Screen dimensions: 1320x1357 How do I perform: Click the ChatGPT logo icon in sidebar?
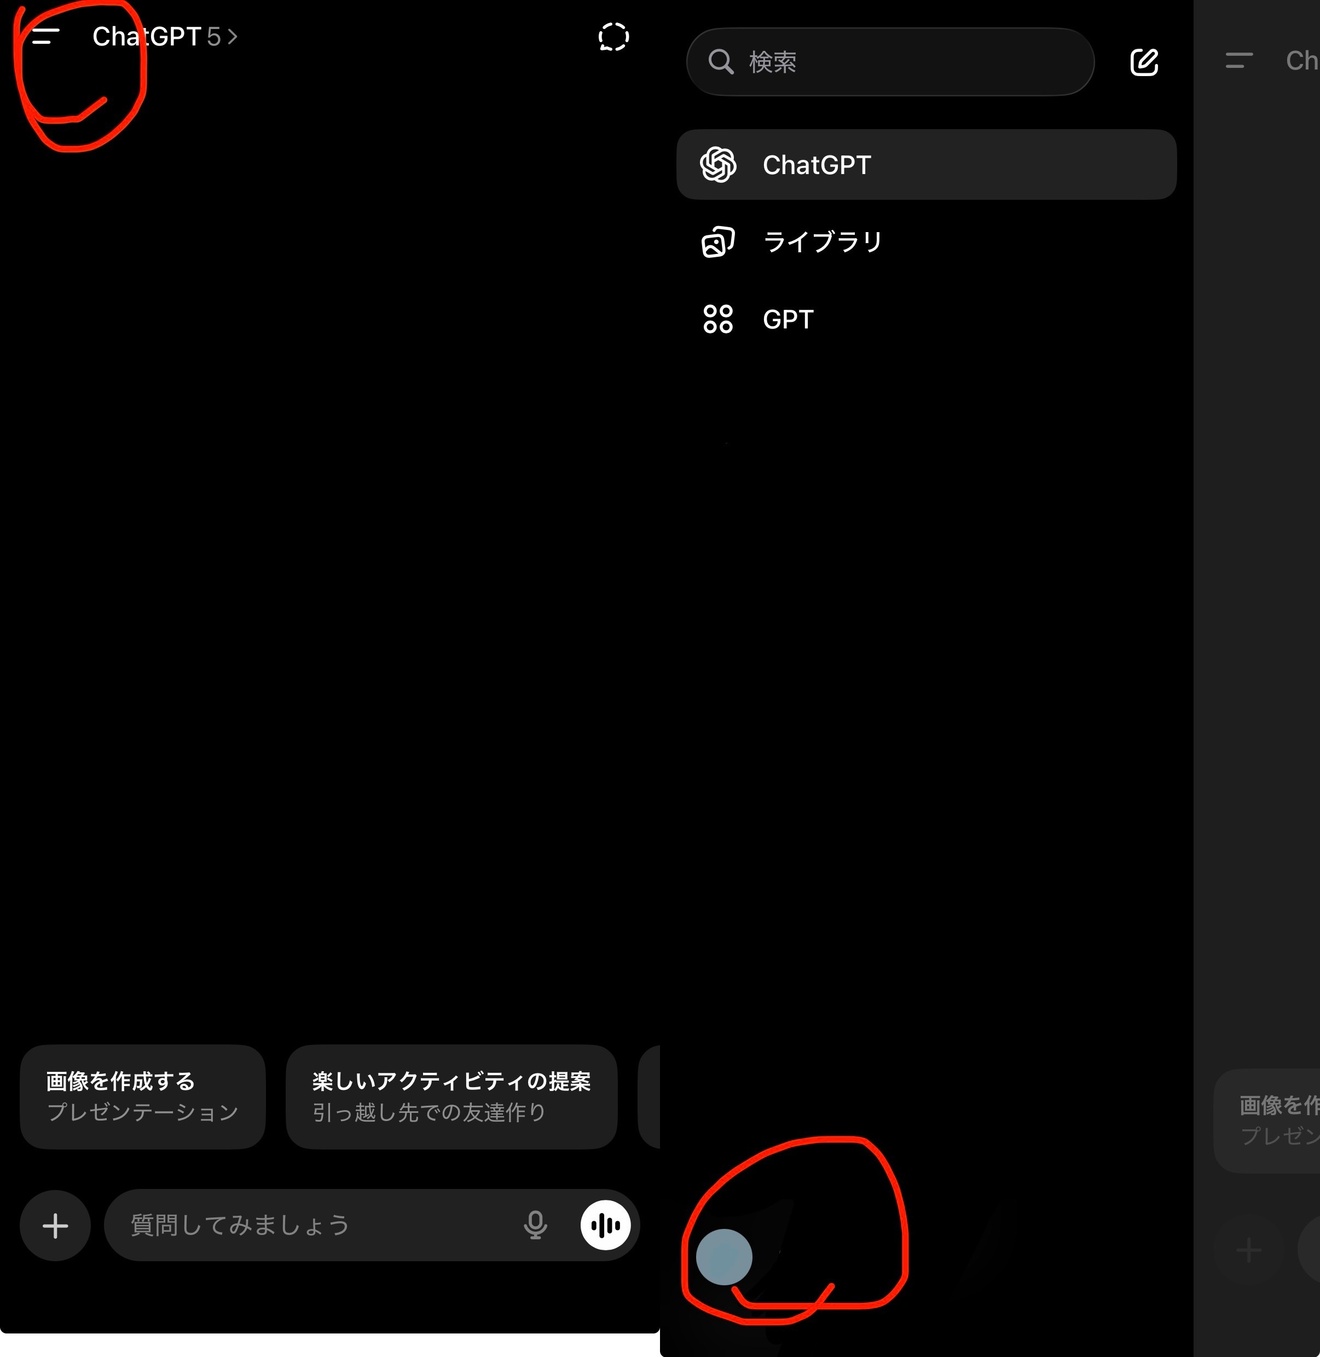(718, 164)
